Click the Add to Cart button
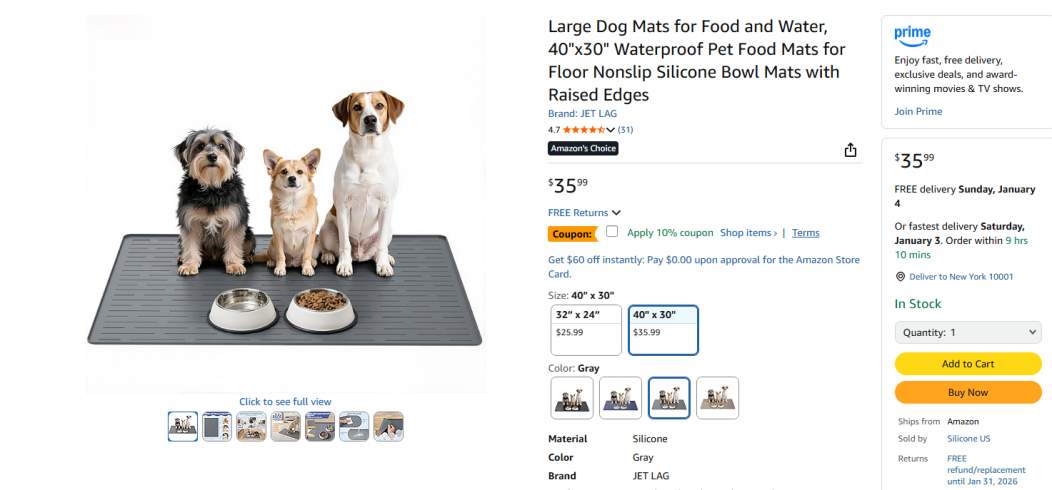 coord(967,364)
